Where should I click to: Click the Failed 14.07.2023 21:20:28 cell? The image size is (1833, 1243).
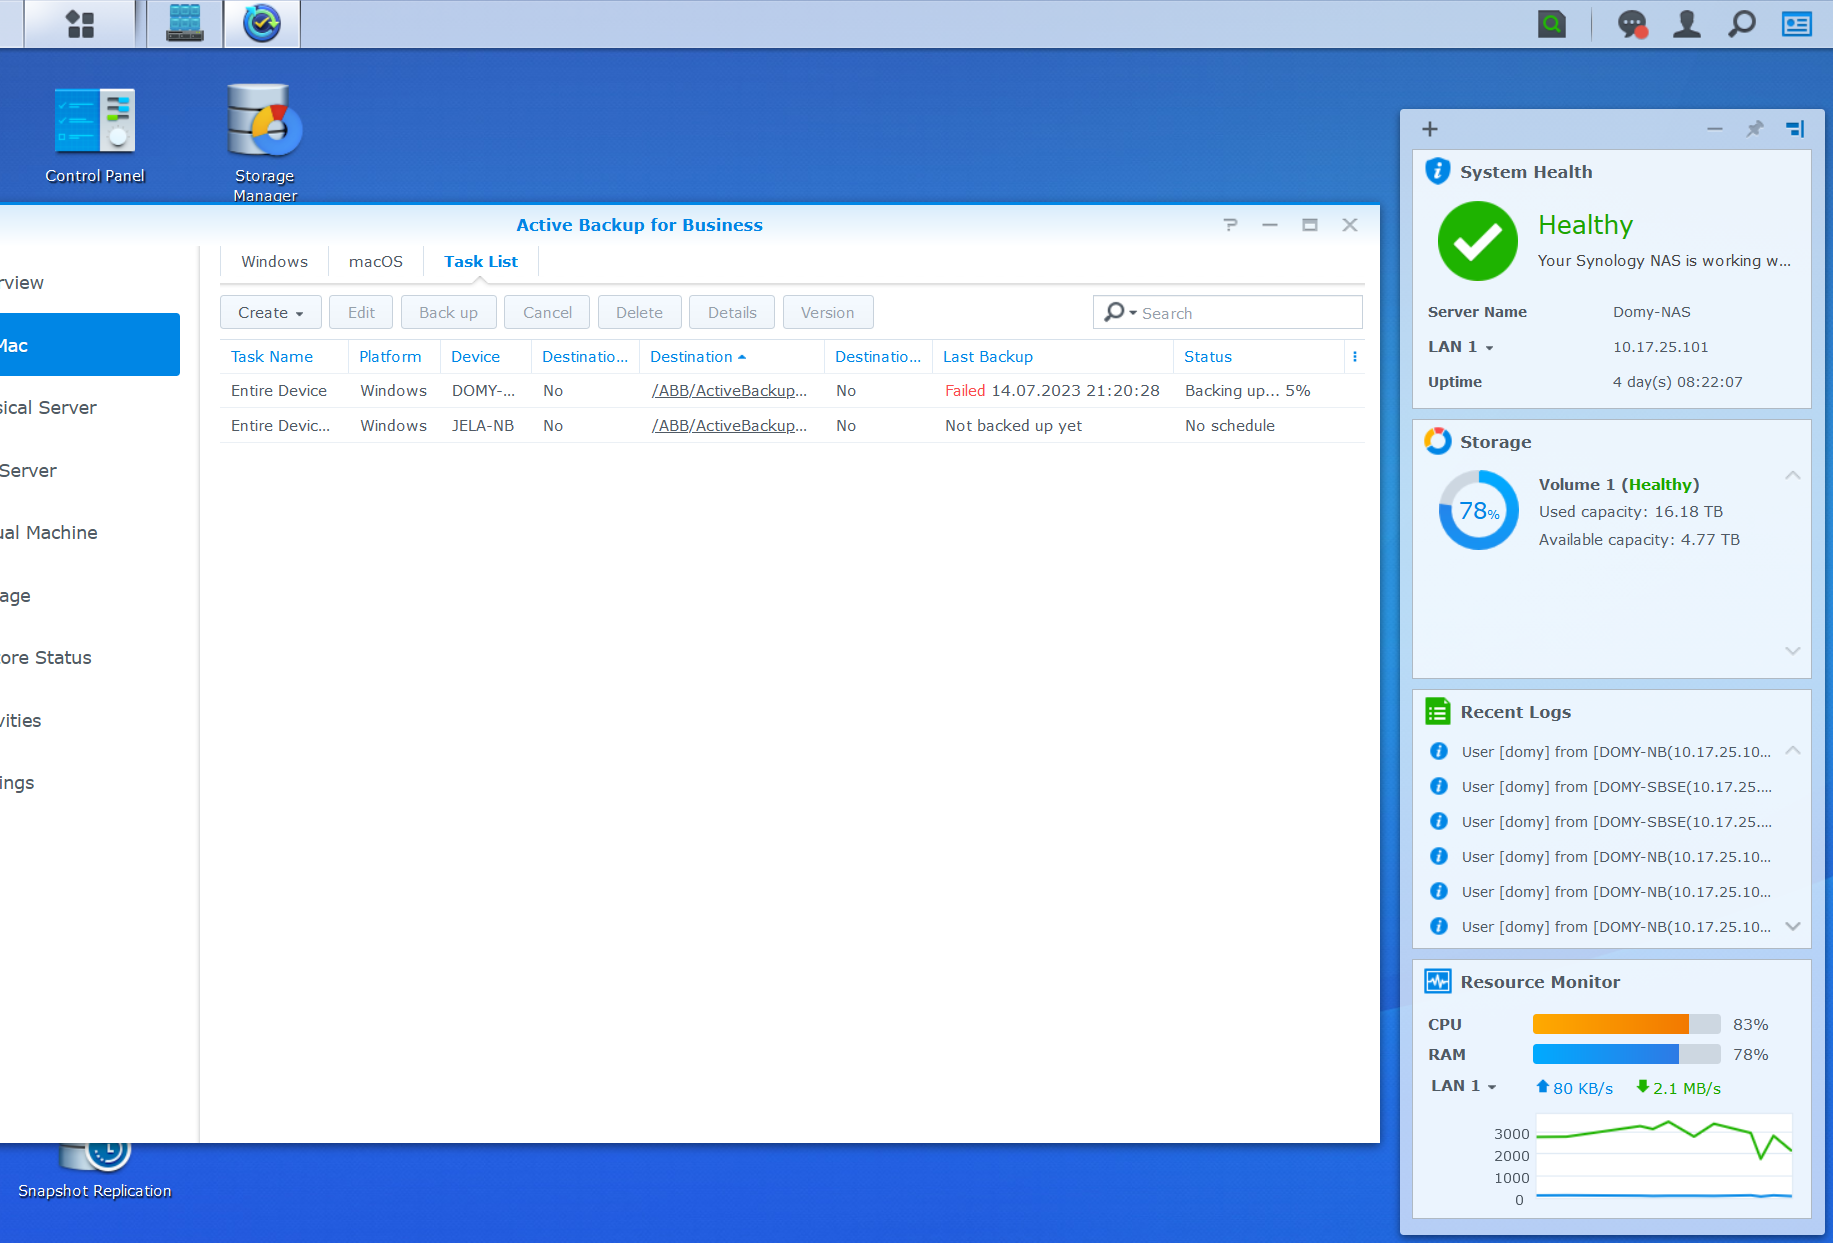coord(1052,391)
